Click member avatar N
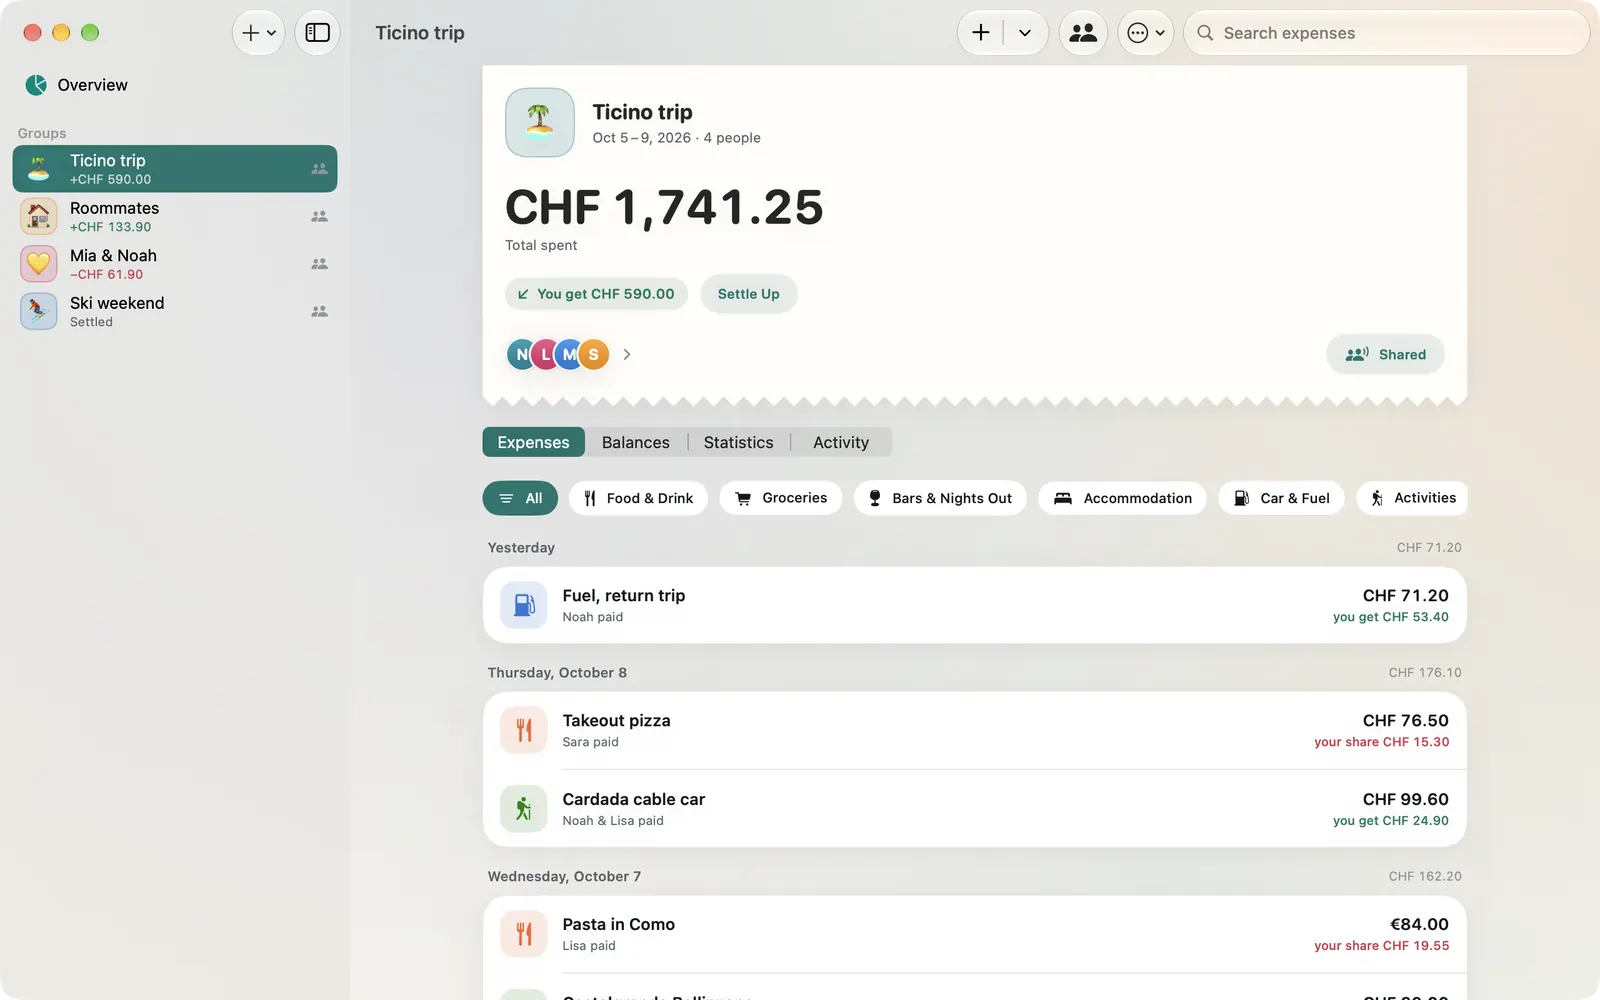 pos(522,354)
